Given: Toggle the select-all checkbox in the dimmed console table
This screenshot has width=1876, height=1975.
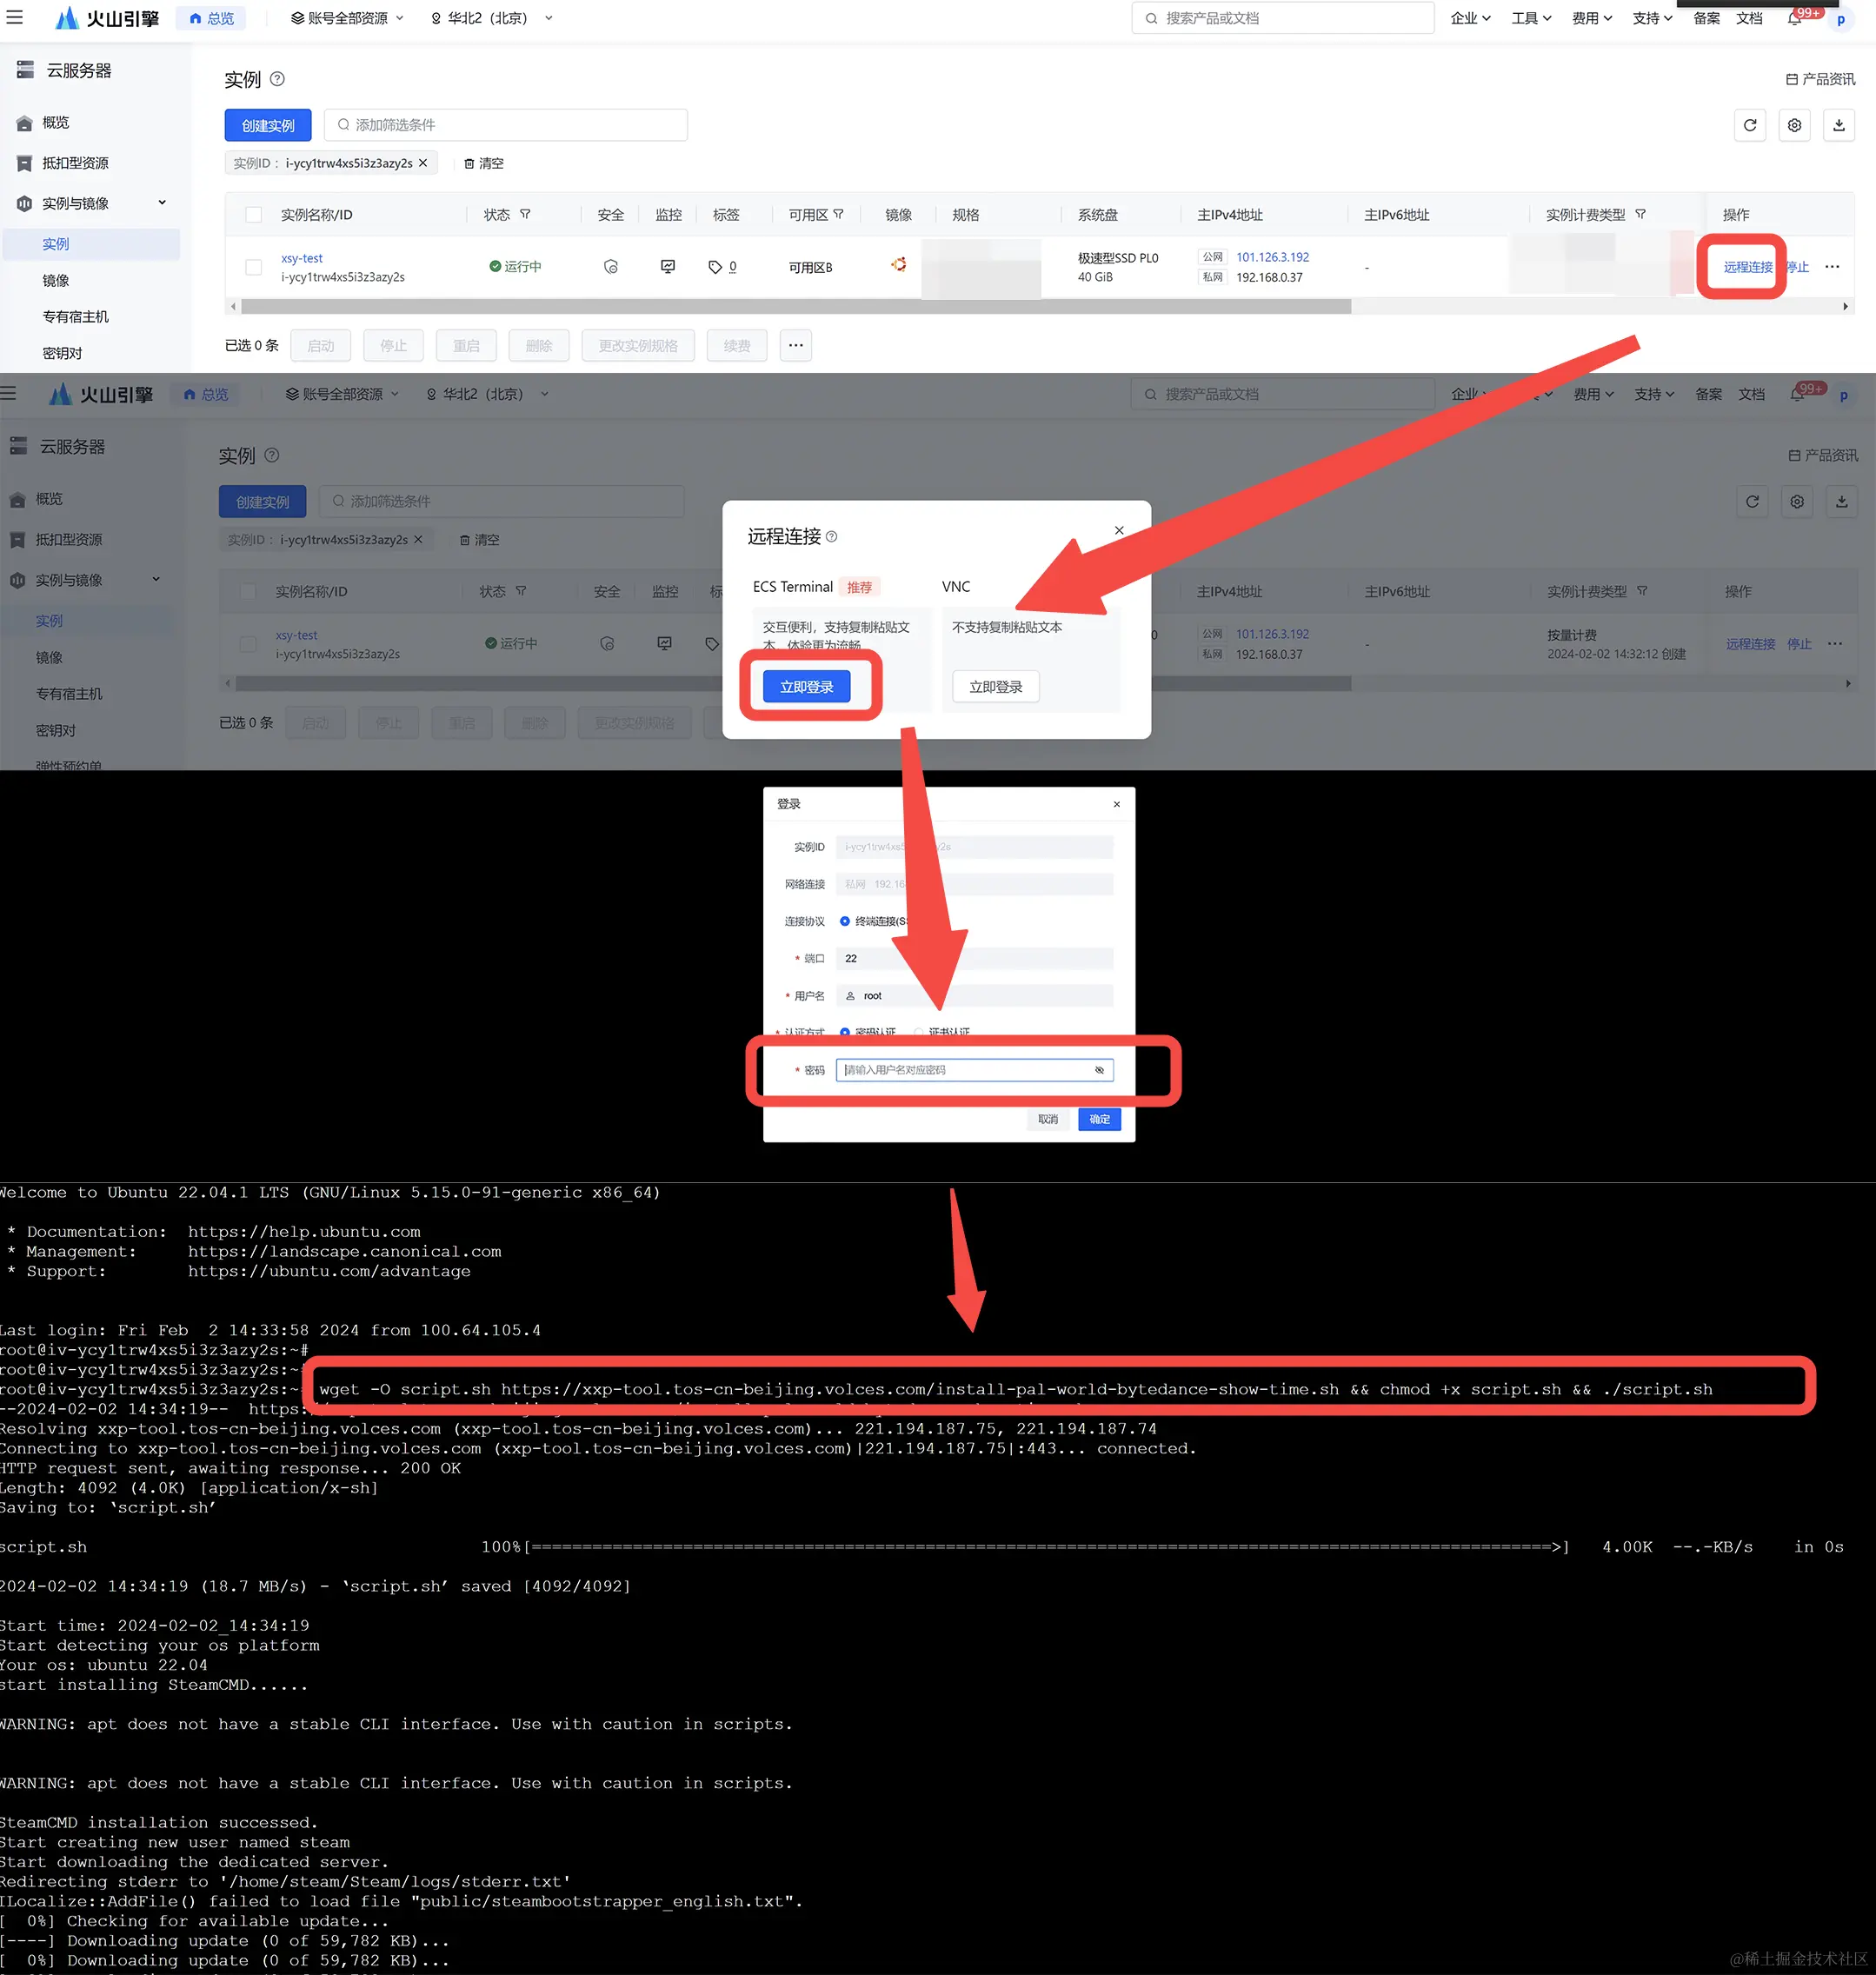Looking at the screenshot, I should (x=248, y=591).
